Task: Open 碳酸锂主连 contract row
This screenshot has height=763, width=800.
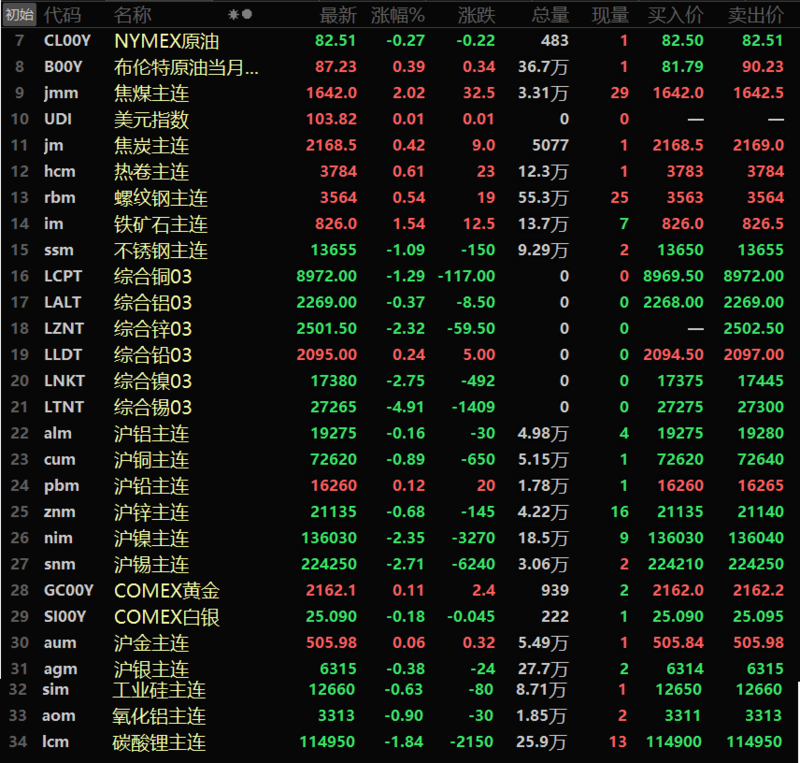Action: 160,742
